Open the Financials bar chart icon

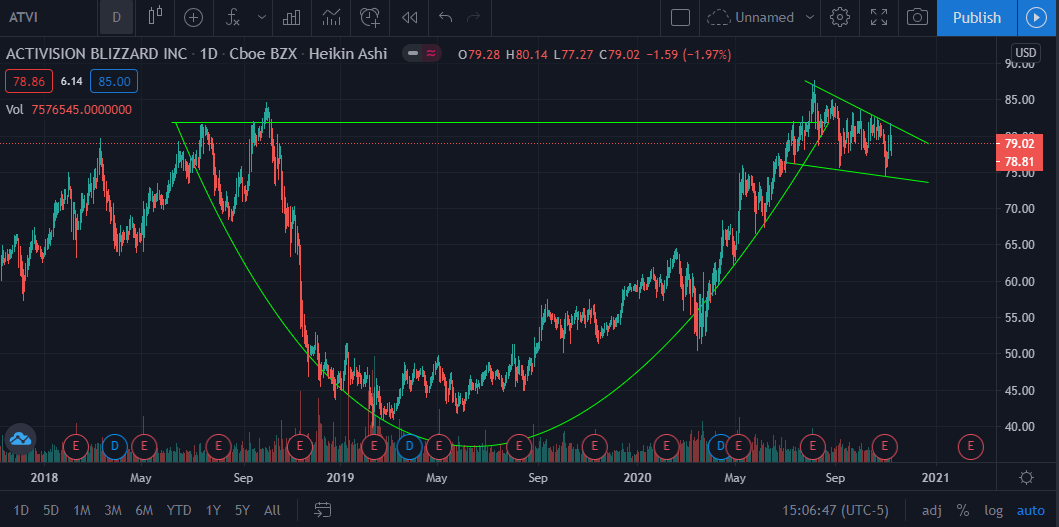pos(292,17)
